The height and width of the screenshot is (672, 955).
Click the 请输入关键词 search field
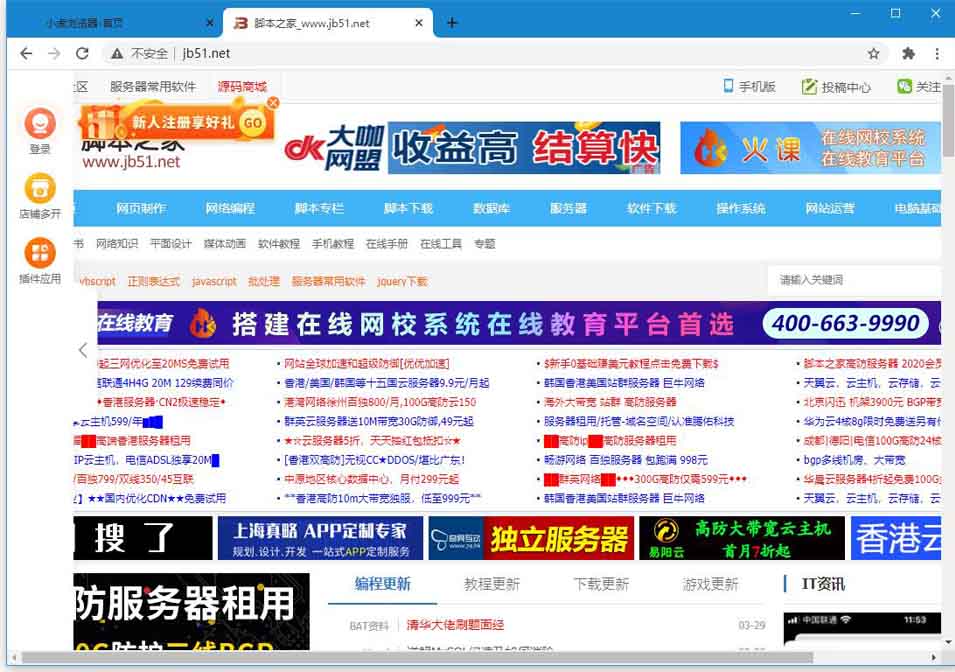pyautogui.click(x=854, y=280)
